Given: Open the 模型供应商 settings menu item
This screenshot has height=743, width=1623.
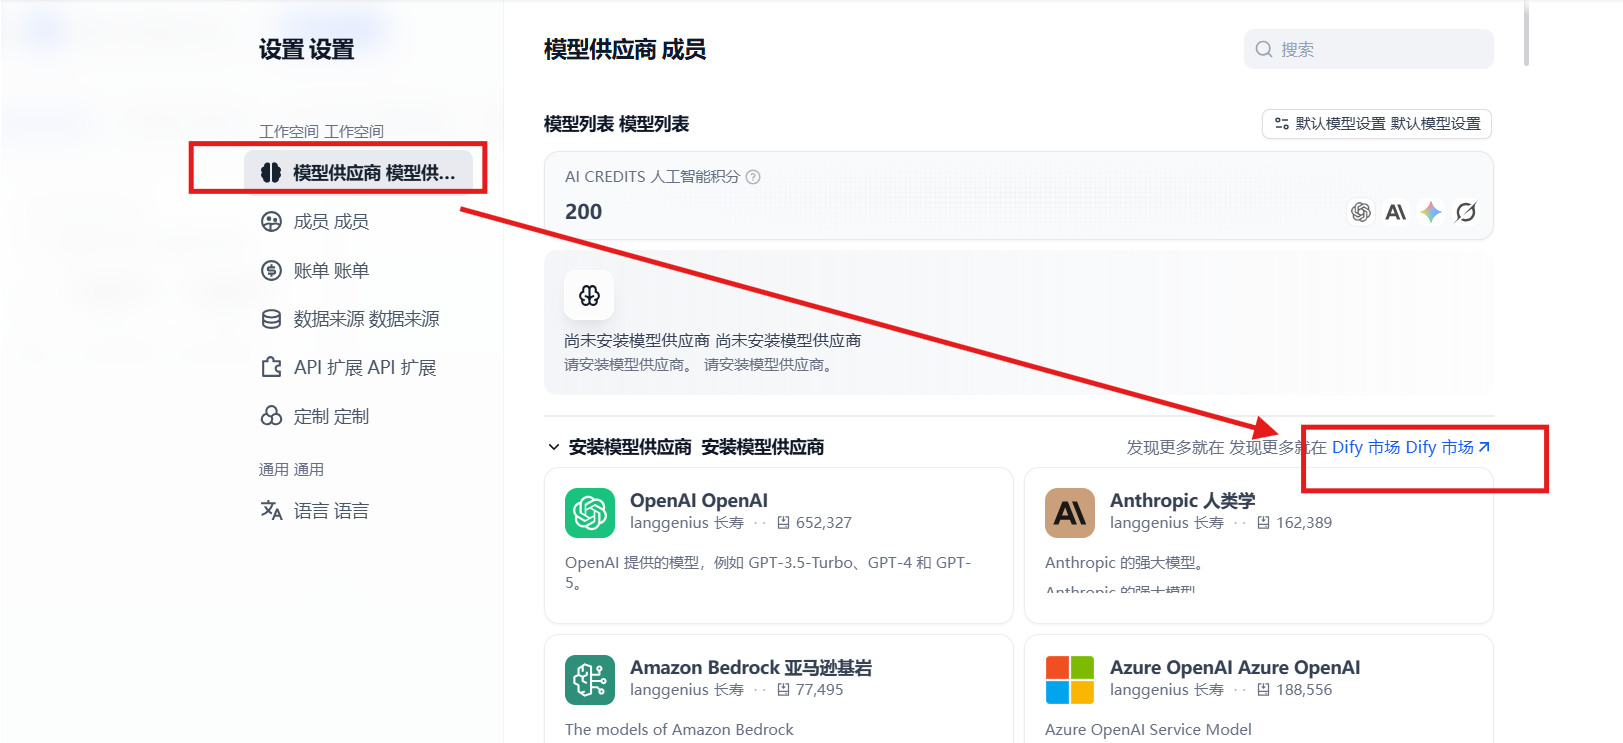Looking at the screenshot, I should [358, 173].
